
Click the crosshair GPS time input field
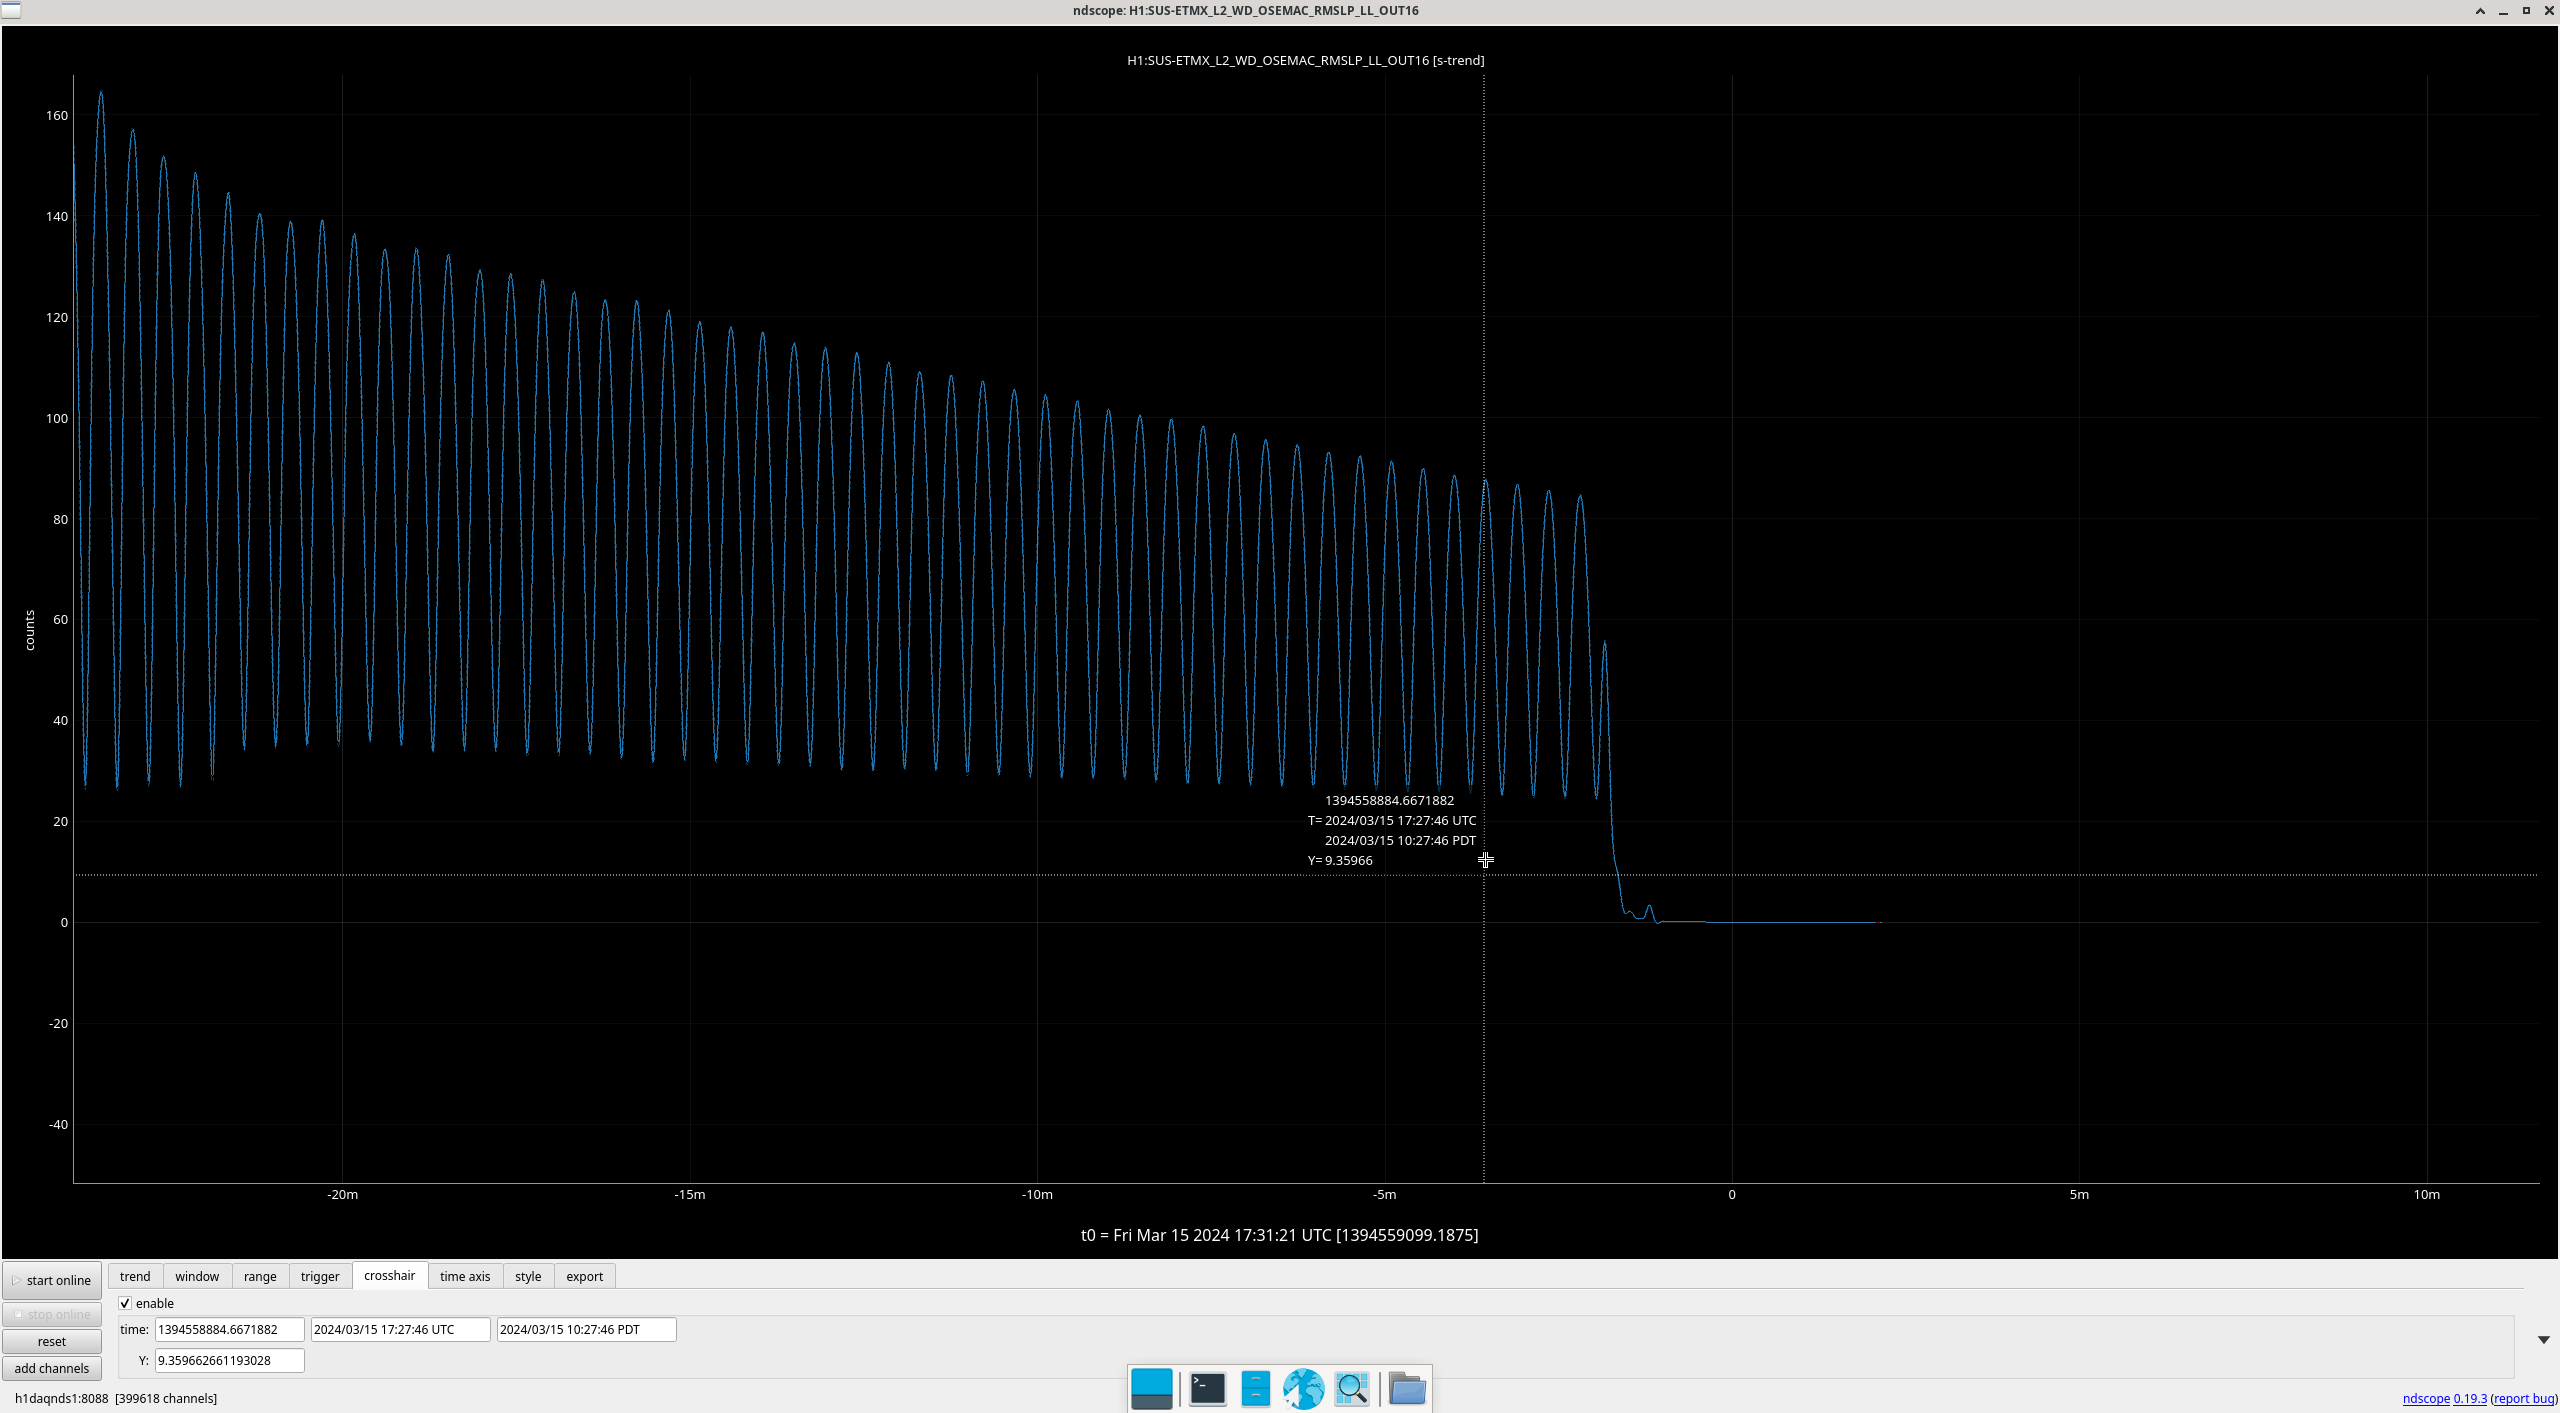[229, 1329]
